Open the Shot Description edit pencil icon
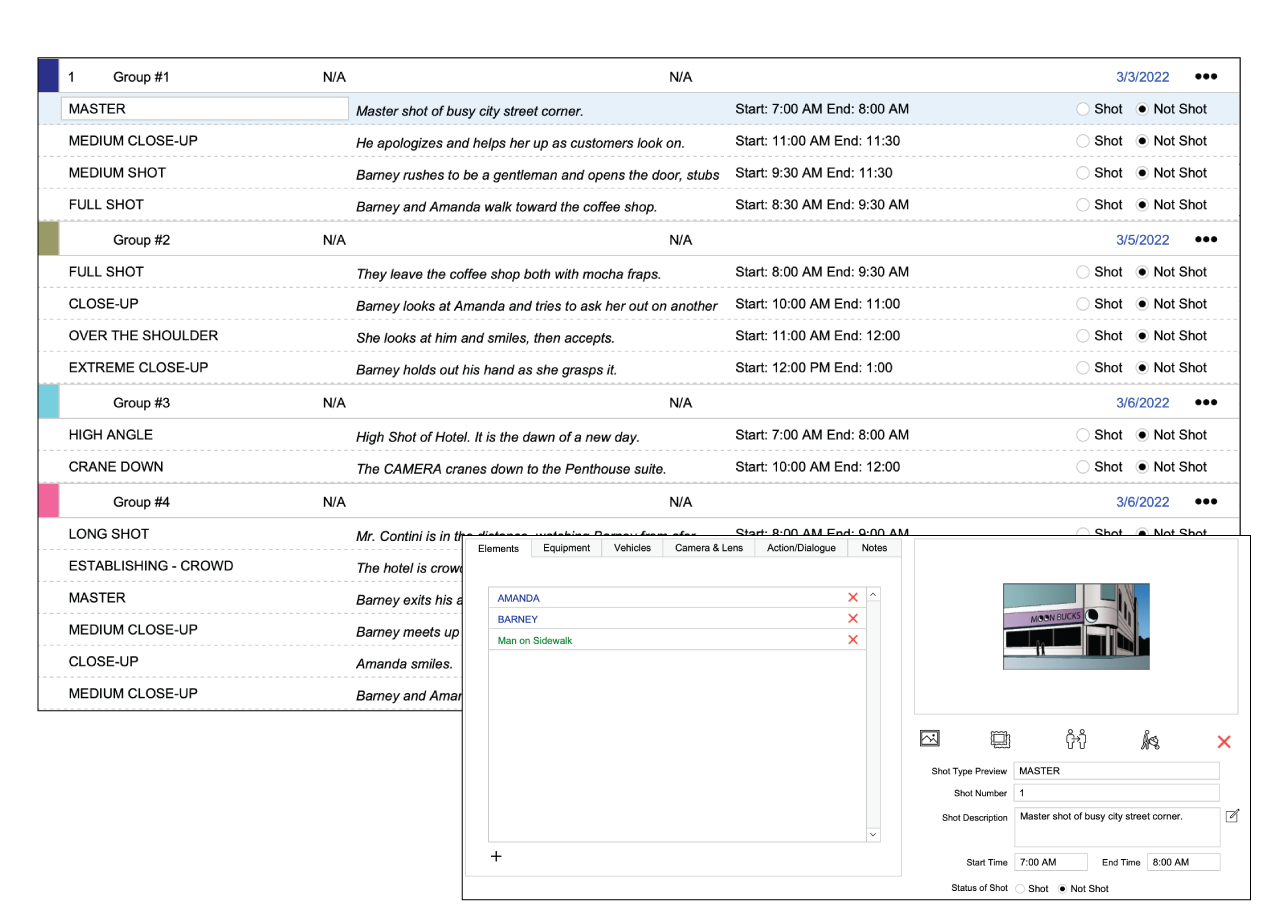 (1232, 816)
